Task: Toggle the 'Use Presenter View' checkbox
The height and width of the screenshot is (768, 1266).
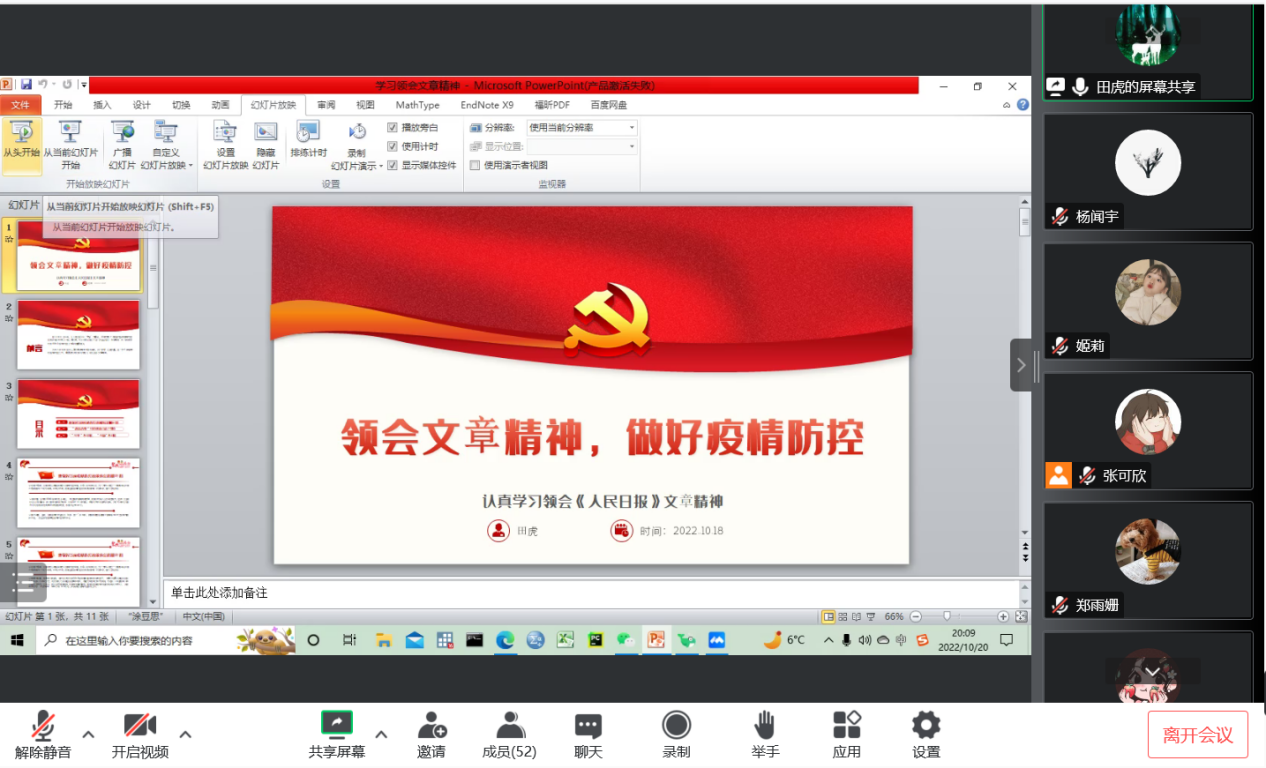Action: [475, 165]
